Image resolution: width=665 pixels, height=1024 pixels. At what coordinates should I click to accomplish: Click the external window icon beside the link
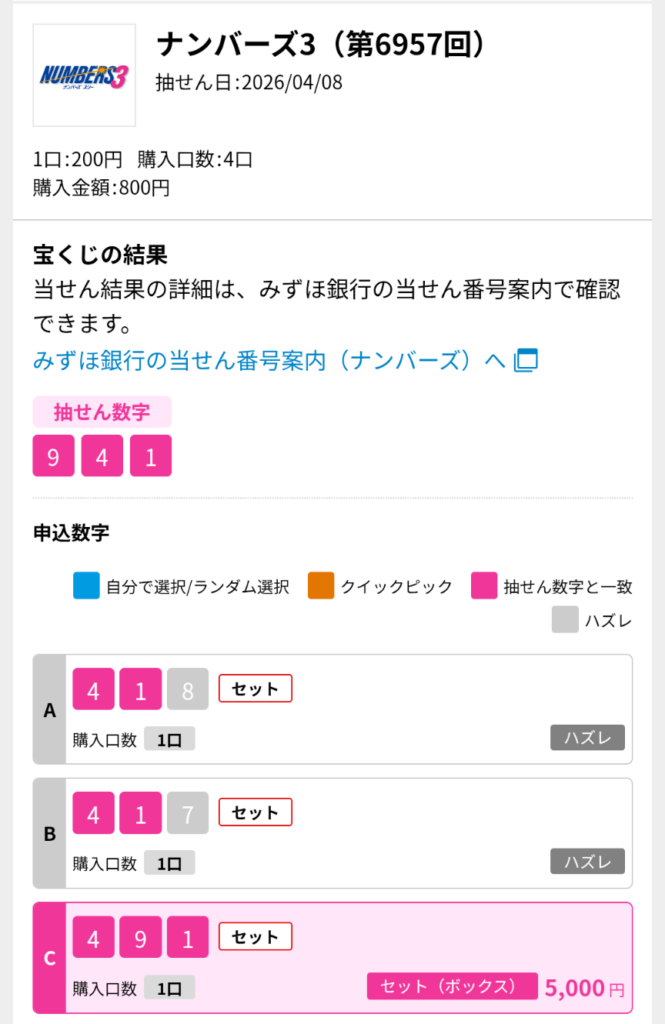[x=526, y=361]
